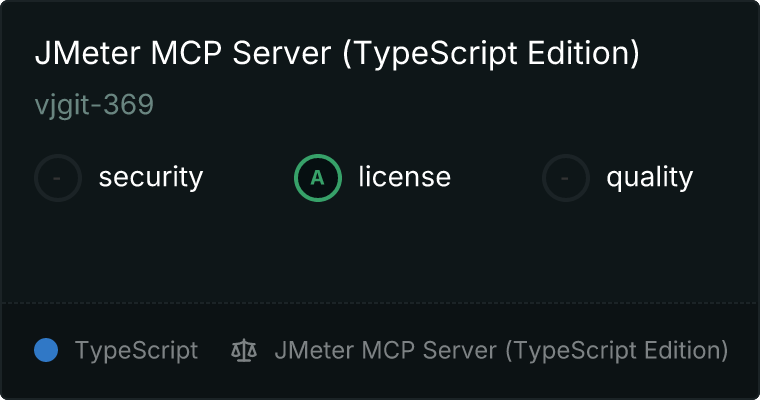The image size is (760, 400).
Task: Click the dash inside the security circle
Action: click(57, 178)
